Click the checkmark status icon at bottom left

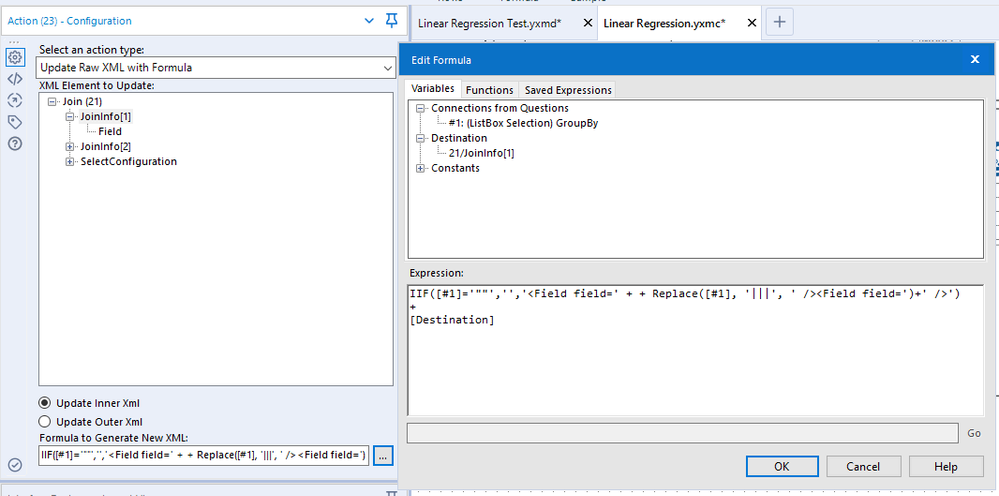[x=15, y=465]
